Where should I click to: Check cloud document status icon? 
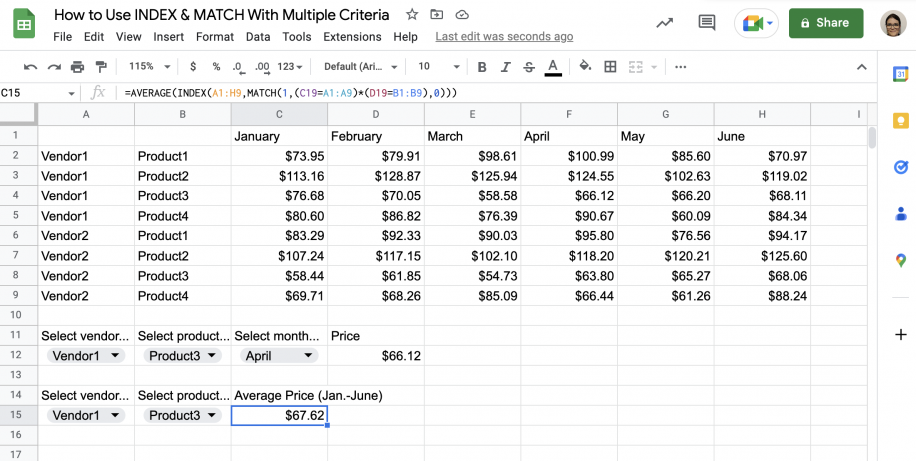click(x=462, y=15)
